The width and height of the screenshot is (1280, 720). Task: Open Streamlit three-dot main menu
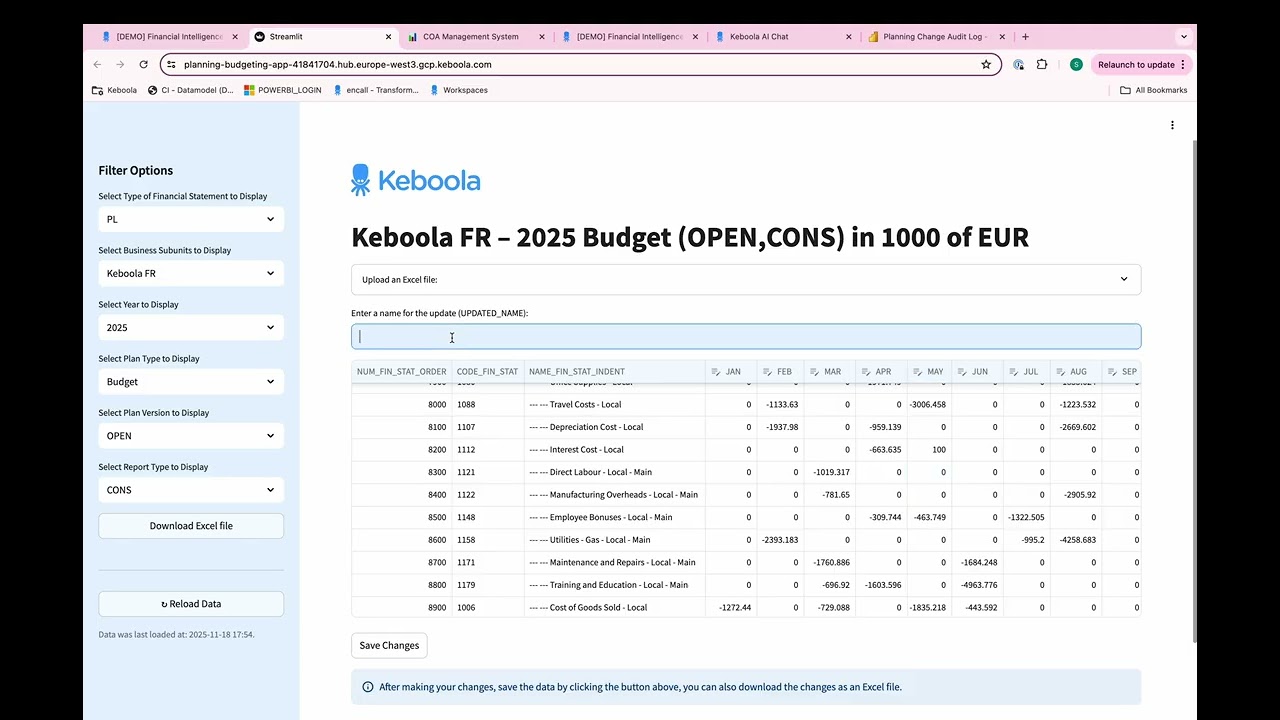1172,125
